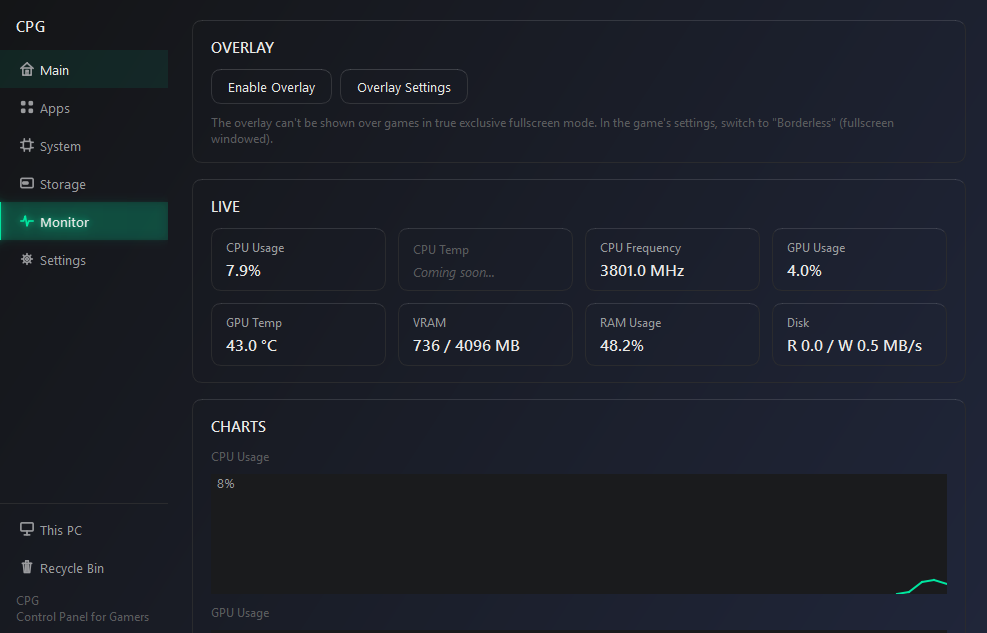
Task: Click the CHARTS section heading
Action: click(239, 427)
